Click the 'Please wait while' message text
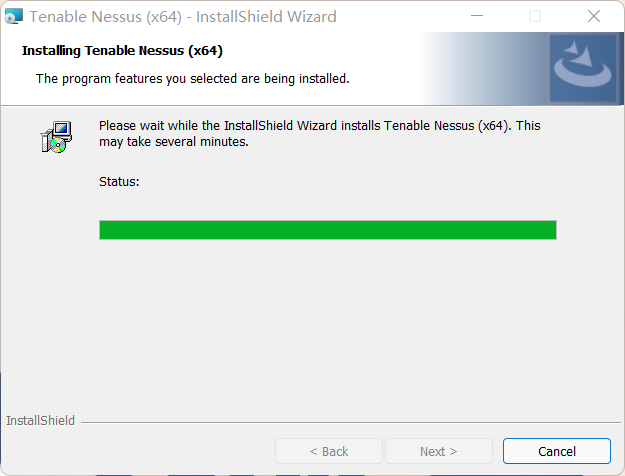This screenshot has width=625, height=476. coord(320,126)
